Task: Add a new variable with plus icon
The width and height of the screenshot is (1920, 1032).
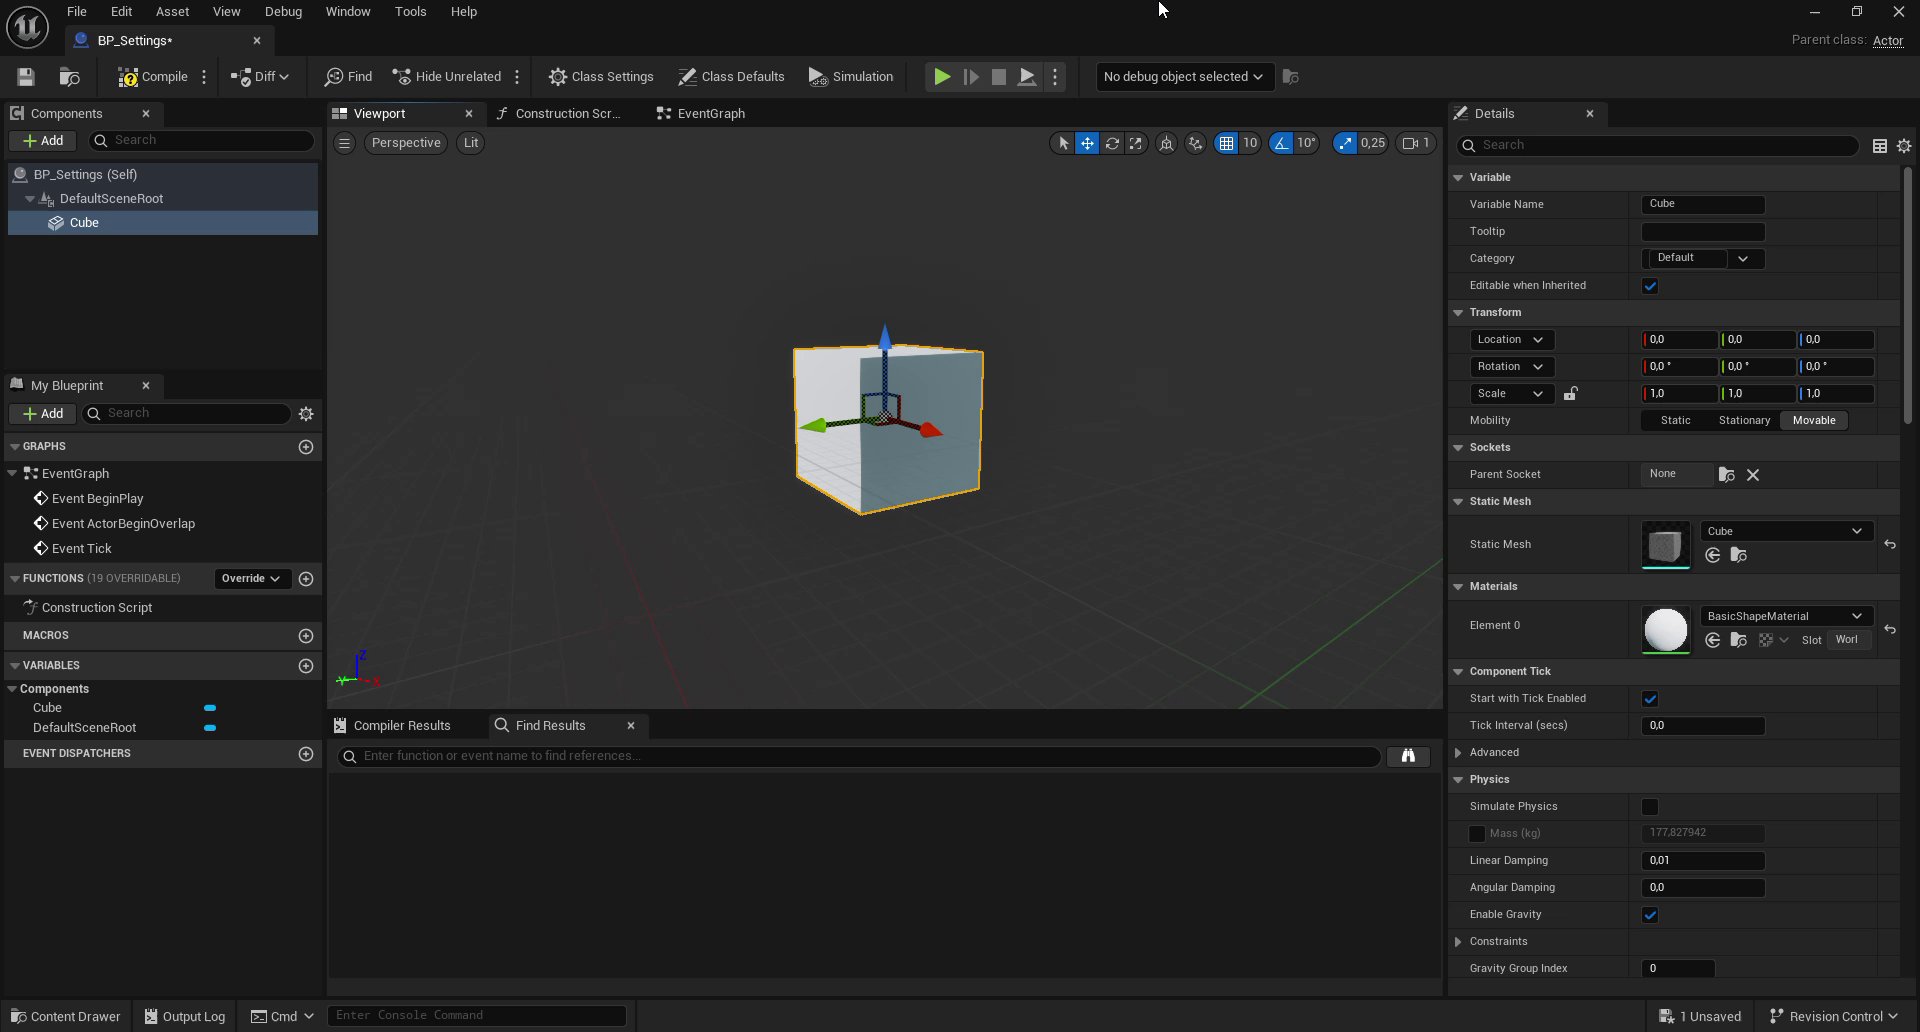Action: 306,666
